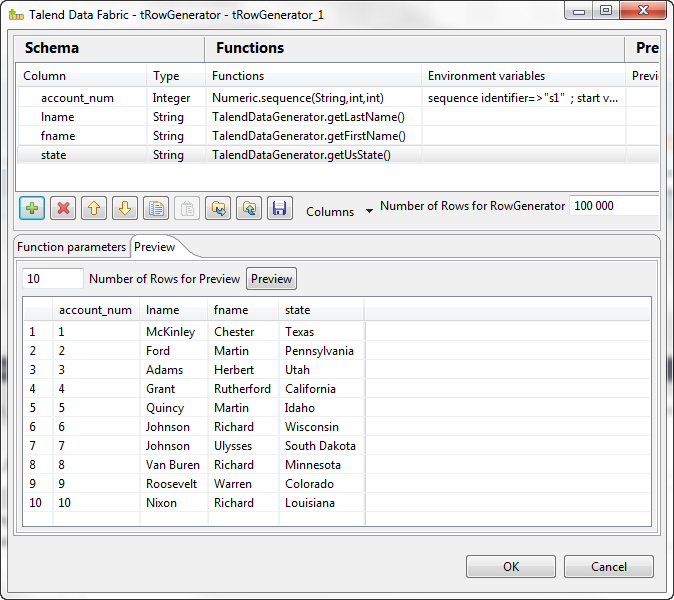674x600 pixels.
Task: Import schema from file icon
Action: 218,208
